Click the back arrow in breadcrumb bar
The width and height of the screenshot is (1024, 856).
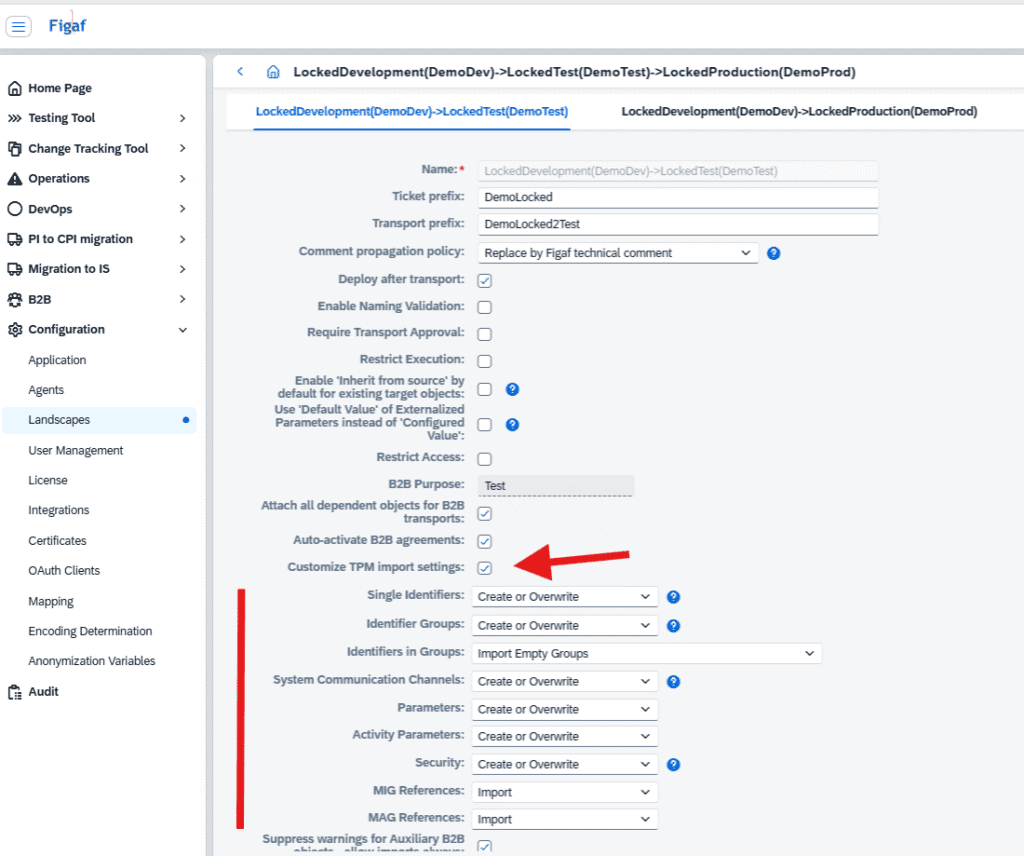(x=240, y=72)
